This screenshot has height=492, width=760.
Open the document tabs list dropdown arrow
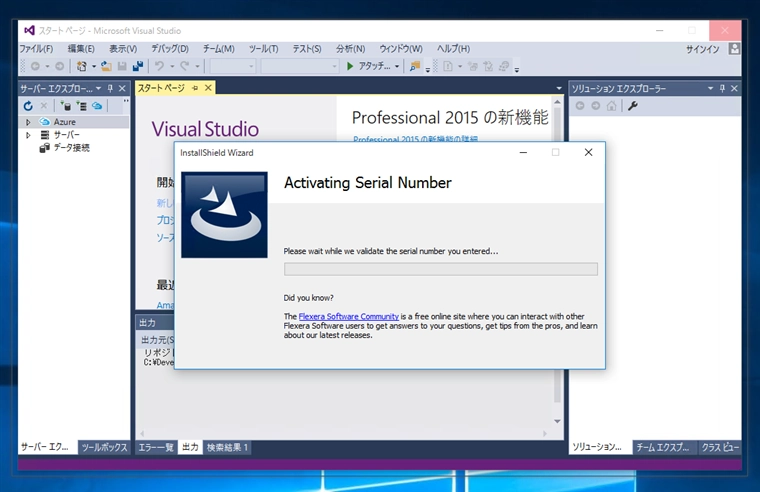pyautogui.click(x=559, y=88)
